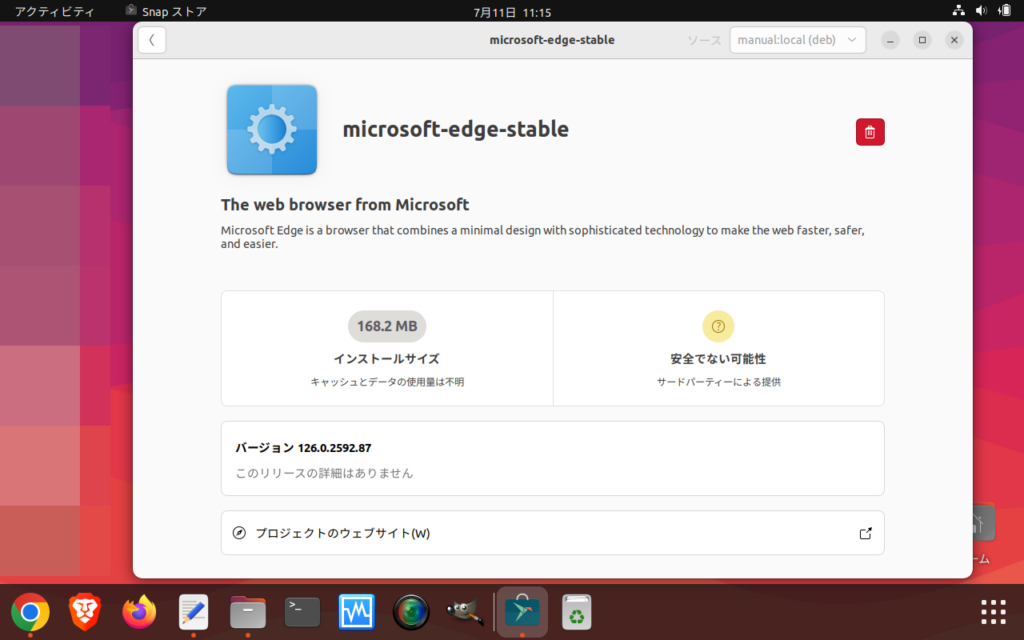The width and height of the screenshot is (1024, 640).
Task: Open the text editor from the dock
Action: click(193, 612)
